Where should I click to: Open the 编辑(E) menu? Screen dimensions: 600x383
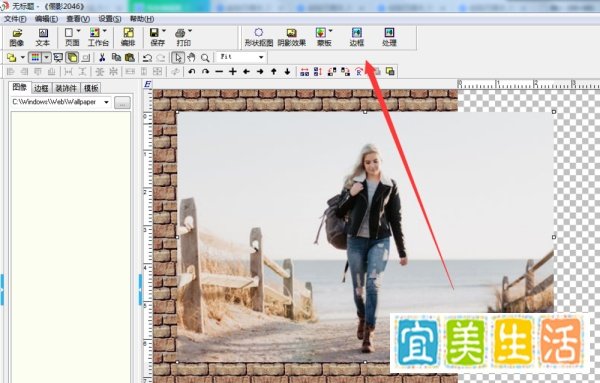tap(46, 19)
